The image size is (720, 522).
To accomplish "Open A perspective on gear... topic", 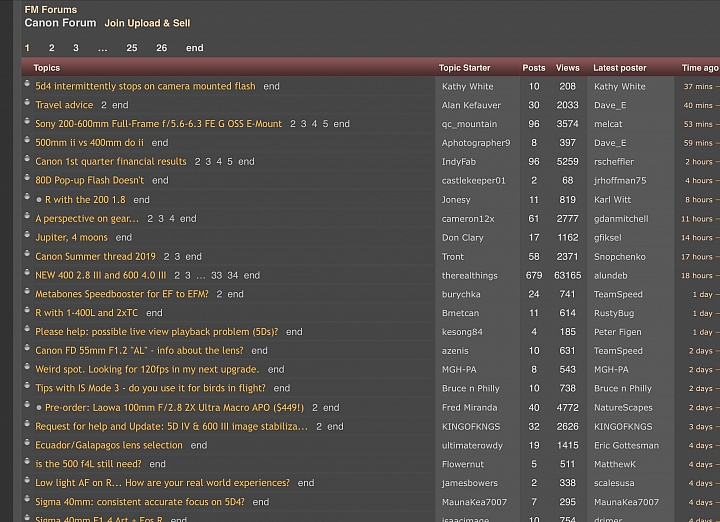I will 87,219.
